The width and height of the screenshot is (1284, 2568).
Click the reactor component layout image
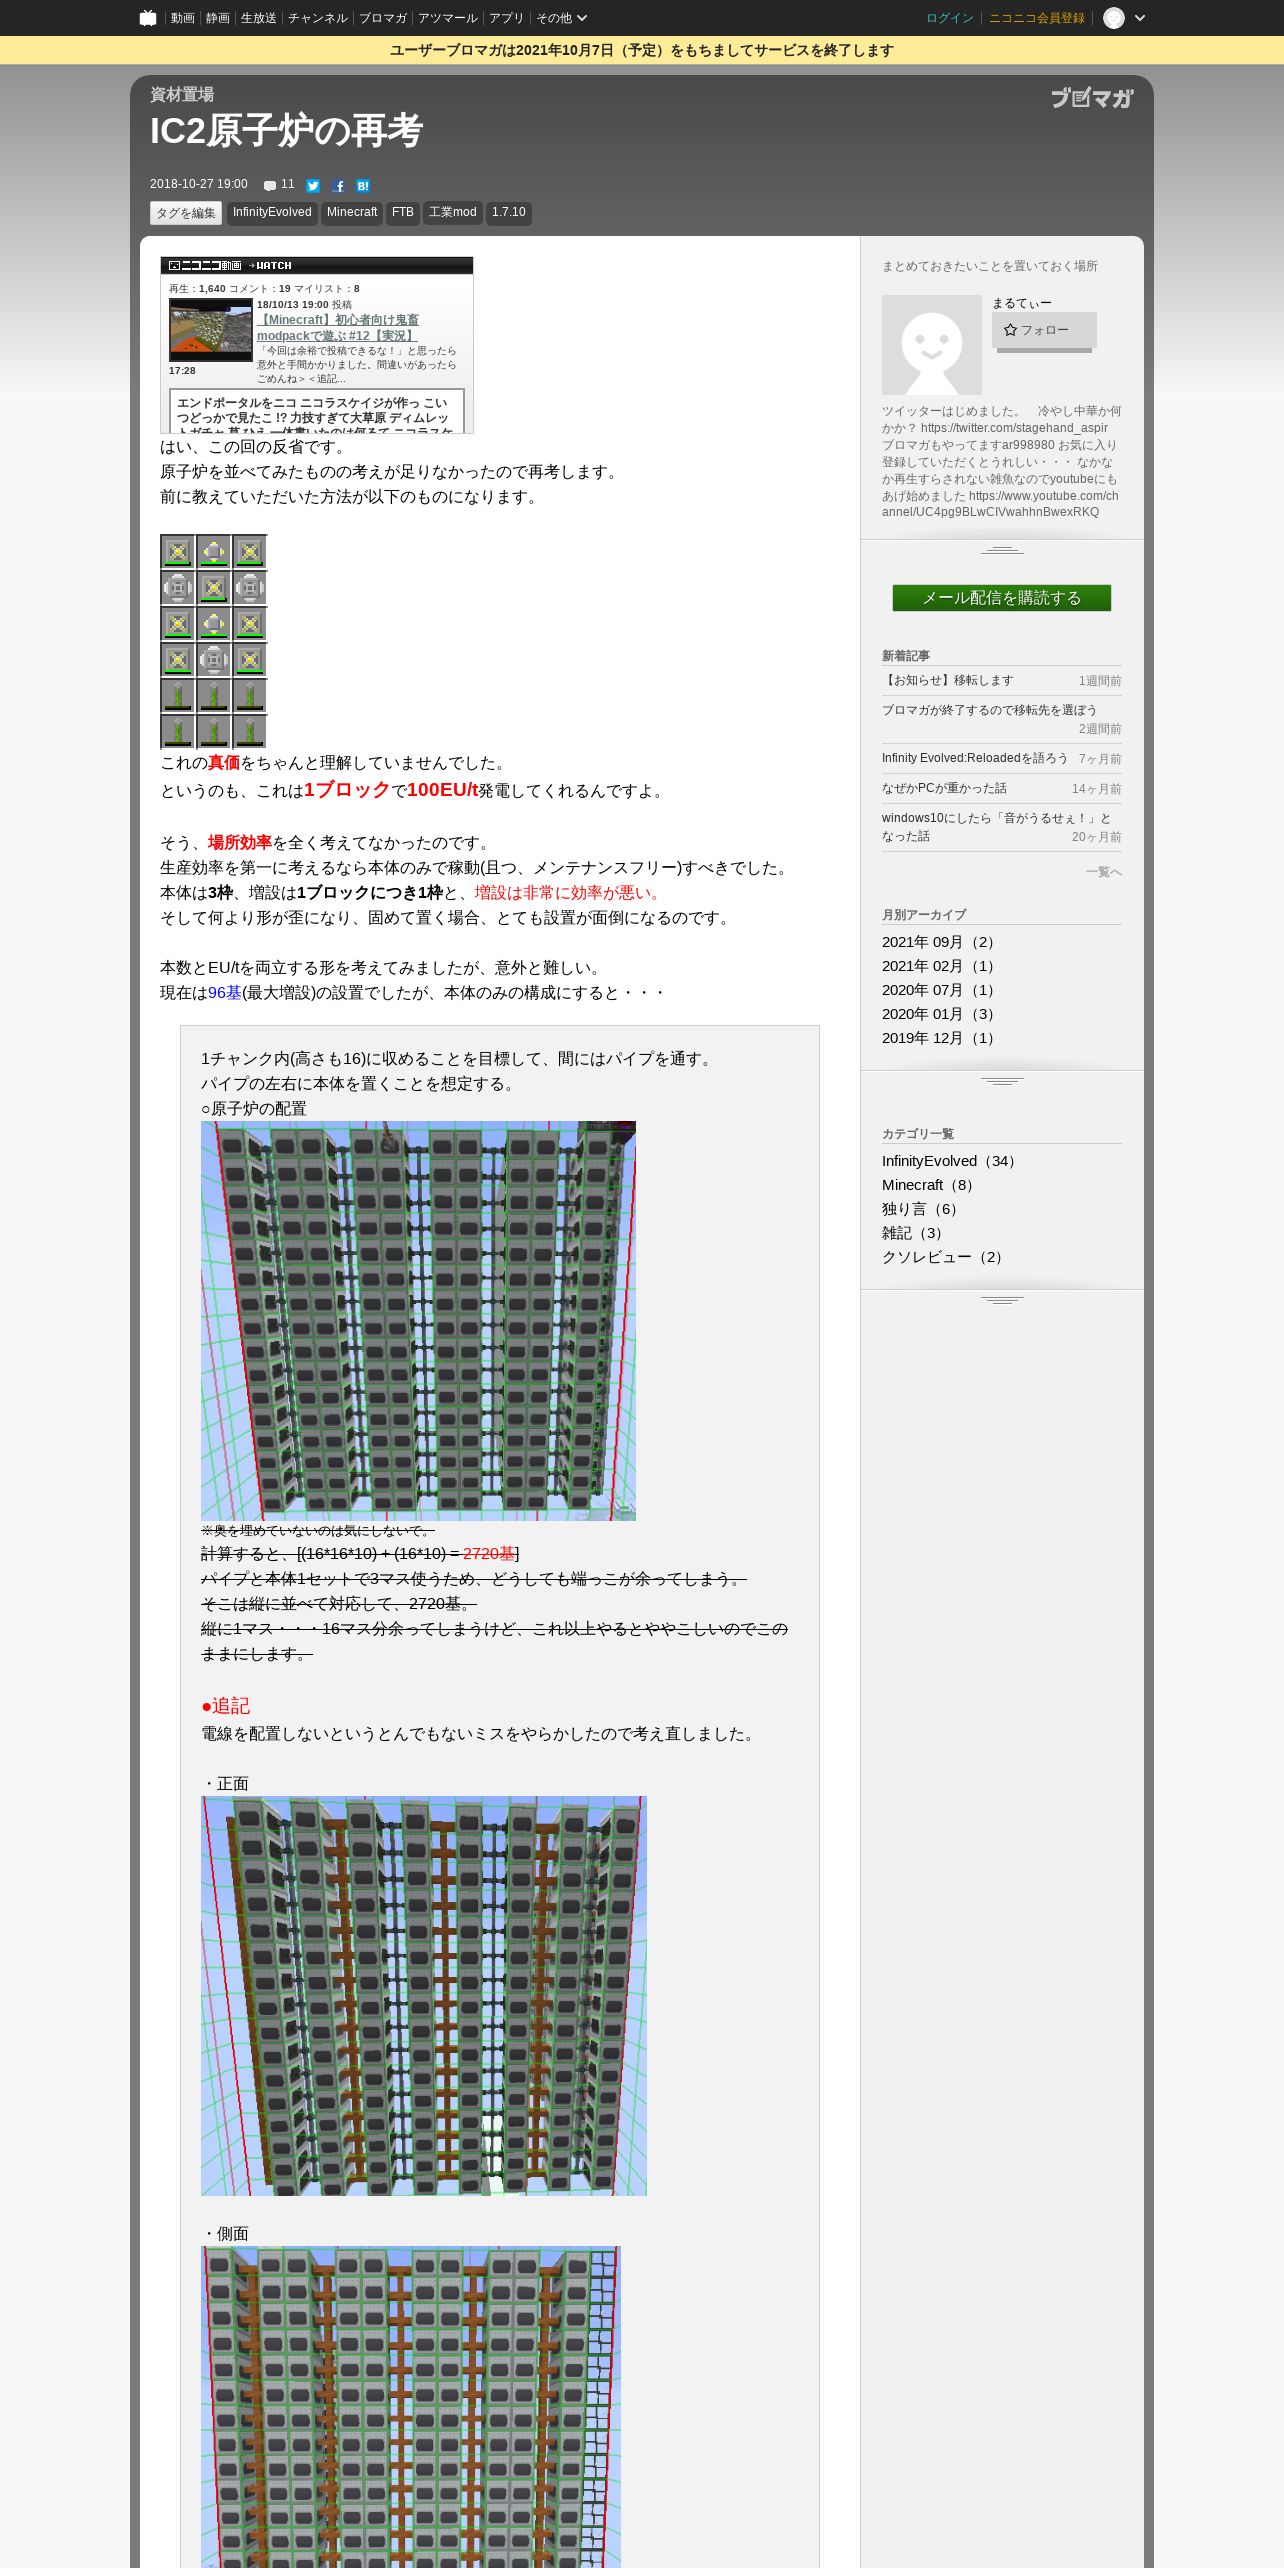click(214, 641)
